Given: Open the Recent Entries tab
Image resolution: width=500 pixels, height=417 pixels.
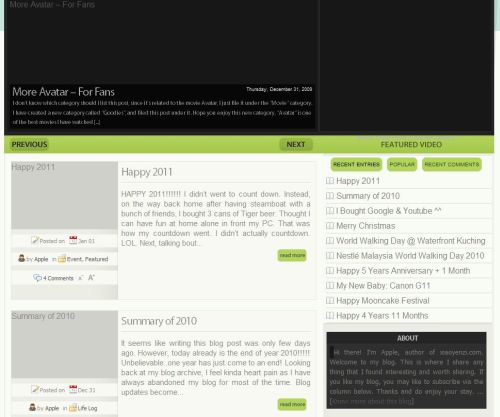Looking at the screenshot, I should tap(356, 164).
